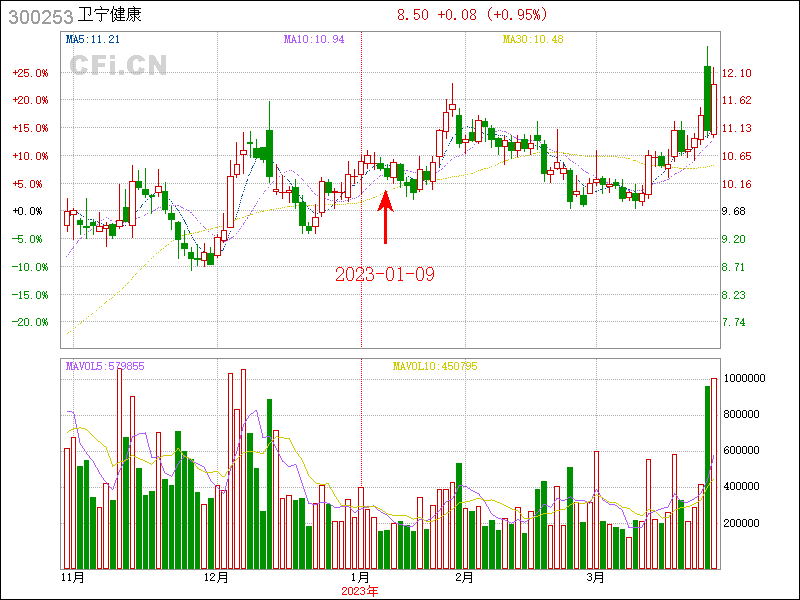This screenshot has height=600, width=800.
Task: Click the stock code 300253
Action: 39,16
